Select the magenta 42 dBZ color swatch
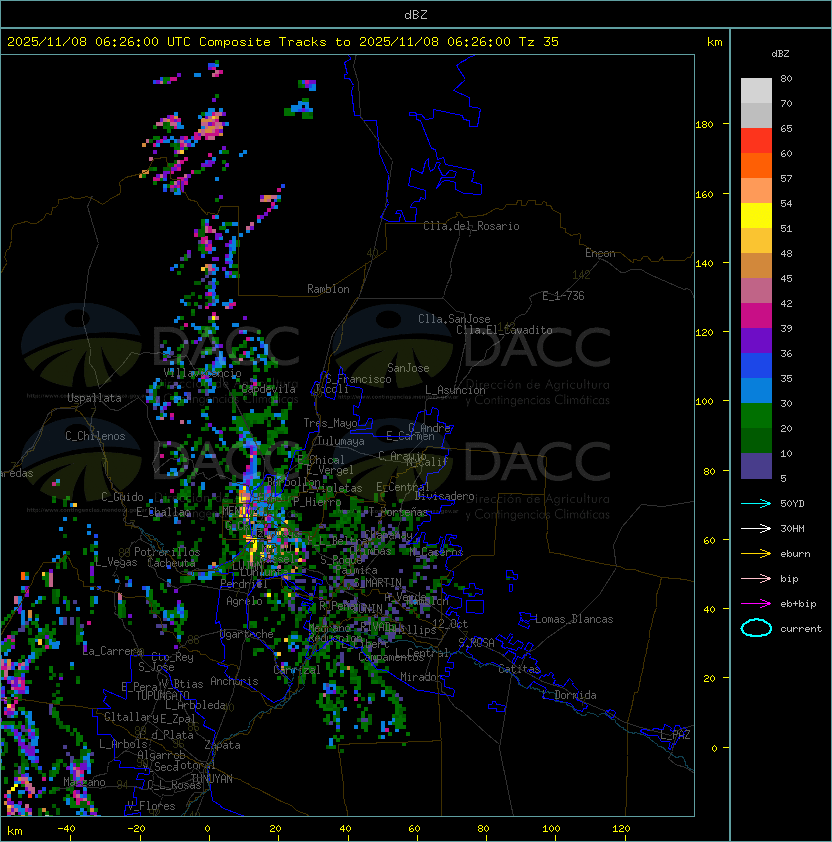 (x=756, y=316)
